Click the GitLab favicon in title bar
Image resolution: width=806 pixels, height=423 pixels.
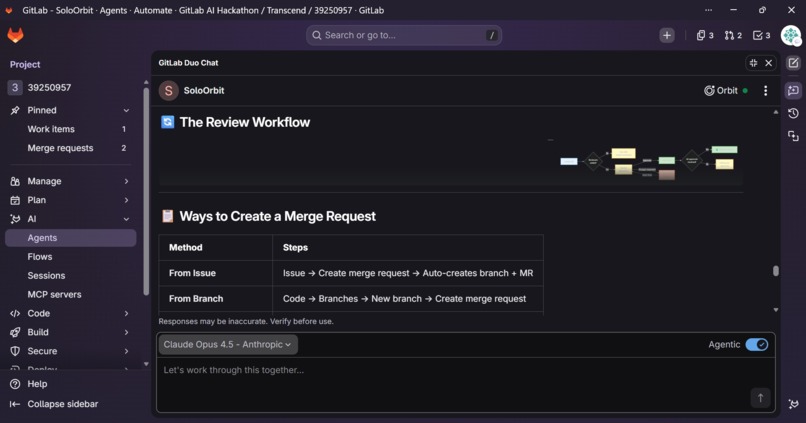(9, 10)
